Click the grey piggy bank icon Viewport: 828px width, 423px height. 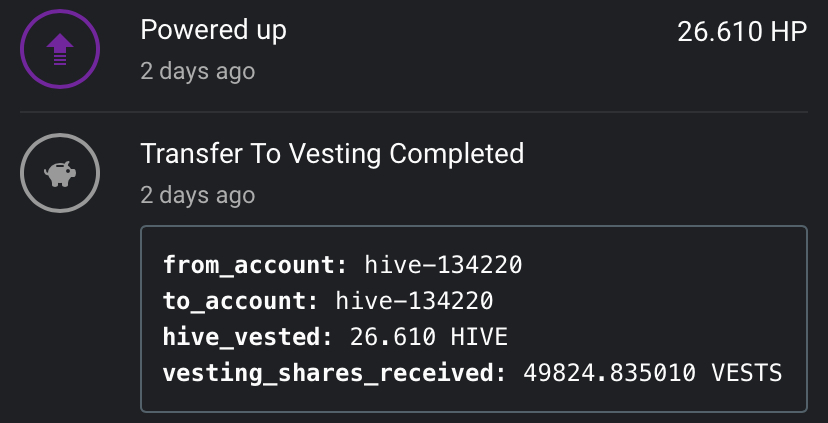point(60,173)
